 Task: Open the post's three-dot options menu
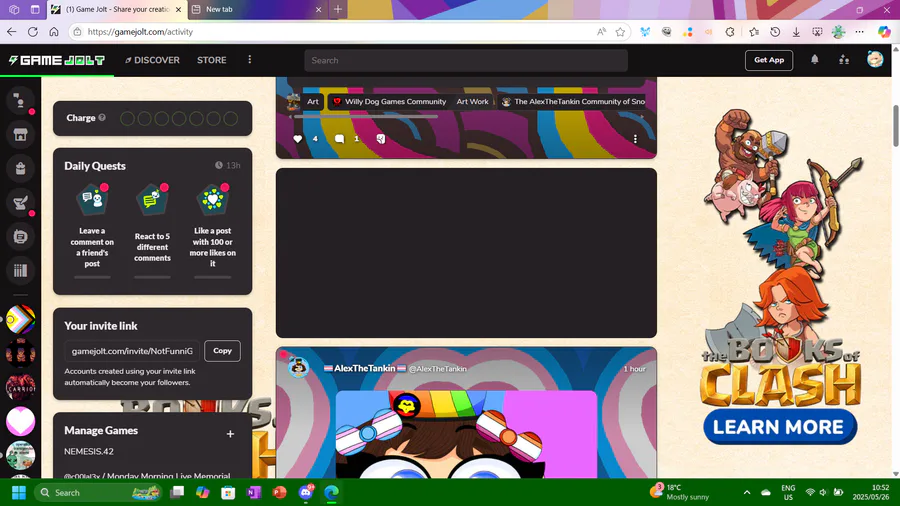tap(635, 139)
